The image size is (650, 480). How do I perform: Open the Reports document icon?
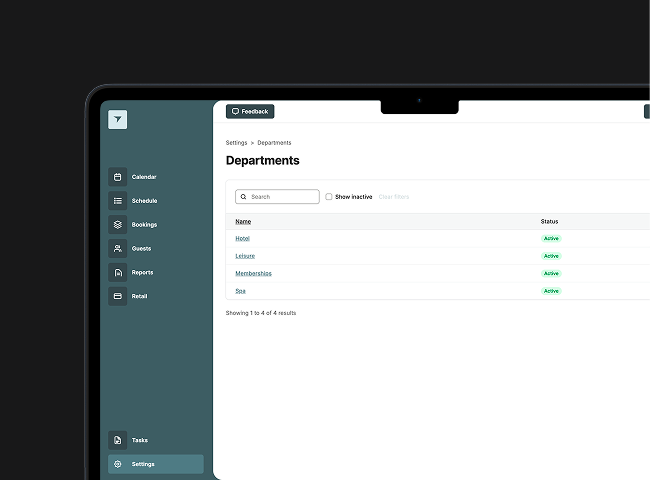117,272
